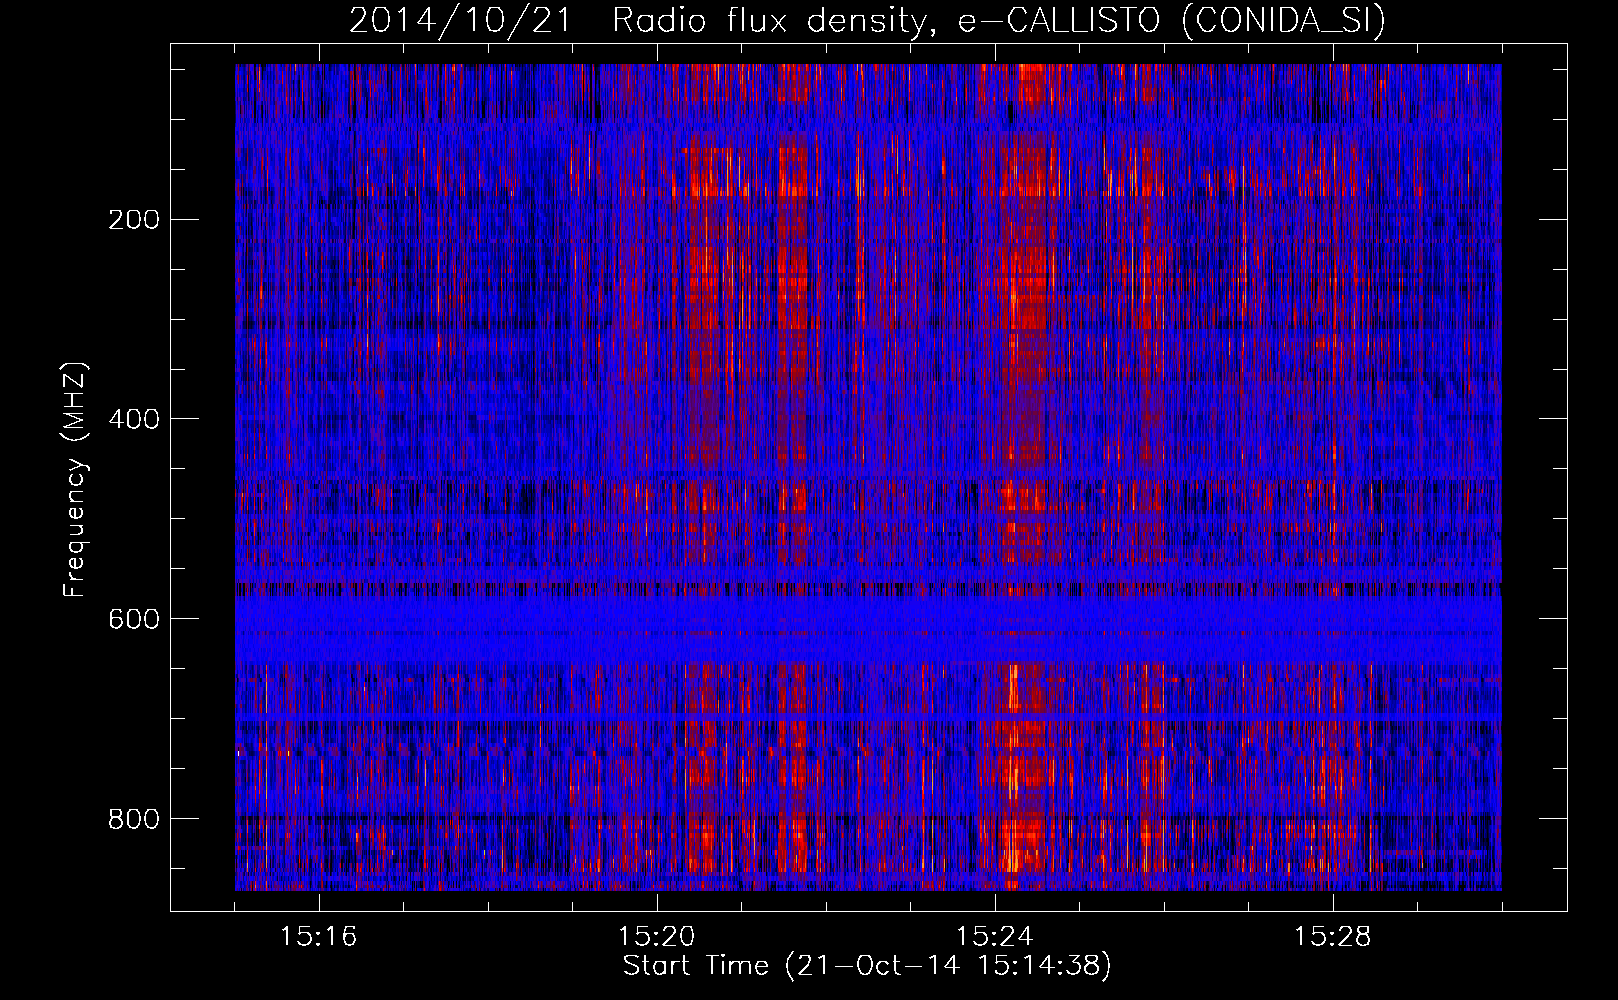Viewport: 1618px width, 1000px height.
Task: Click the 200 frequency tick label
Action: click(x=133, y=220)
